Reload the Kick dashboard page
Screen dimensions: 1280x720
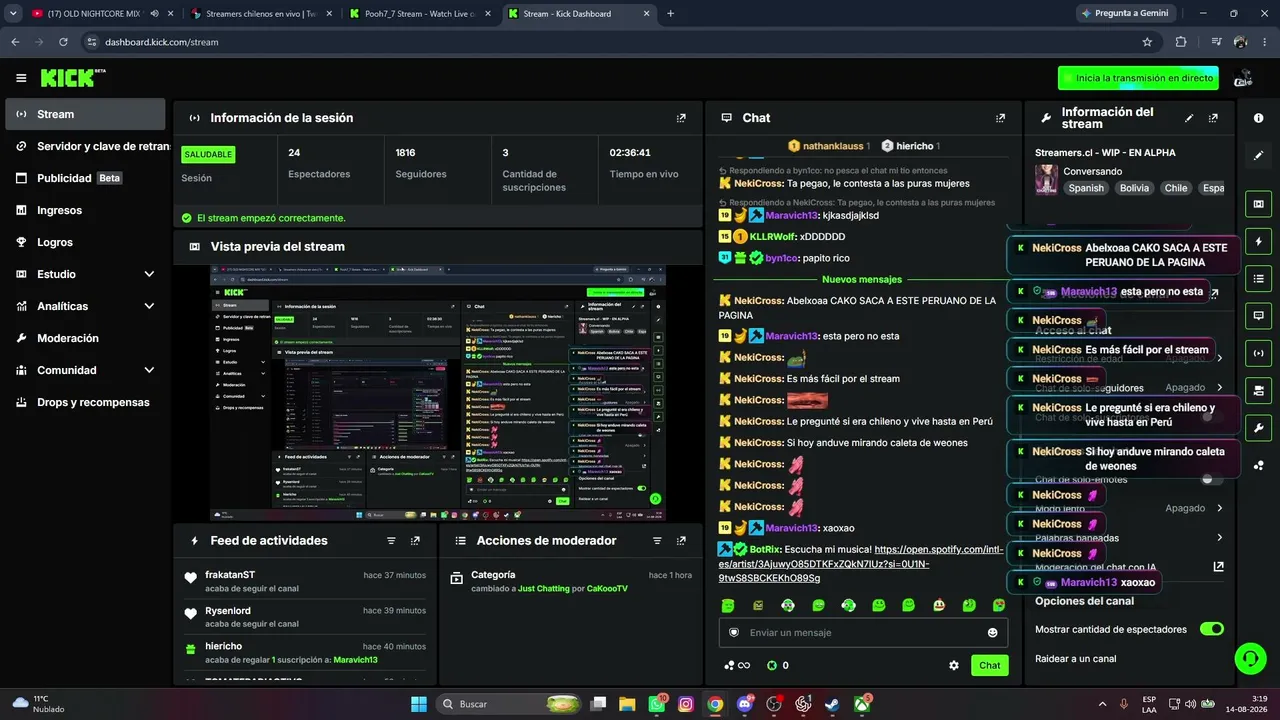pyautogui.click(x=63, y=42)
